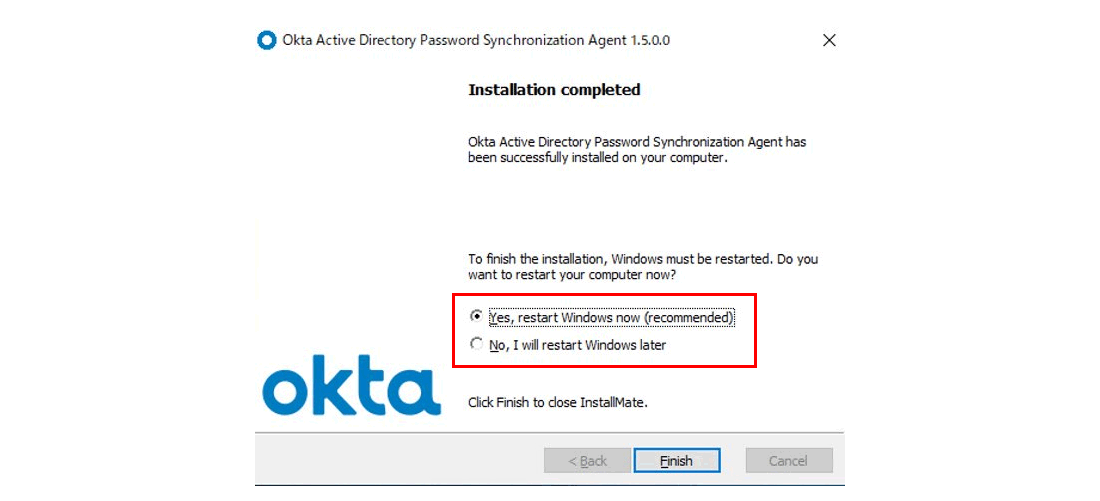Close the installer with the X button
The image size is (1100, 501).
[829, 41]
